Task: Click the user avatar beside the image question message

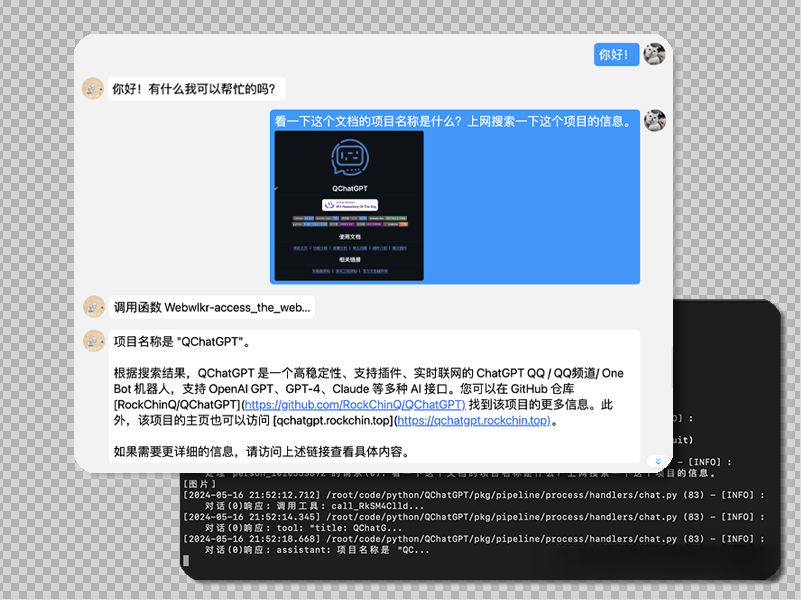Action: click(654, 121)
